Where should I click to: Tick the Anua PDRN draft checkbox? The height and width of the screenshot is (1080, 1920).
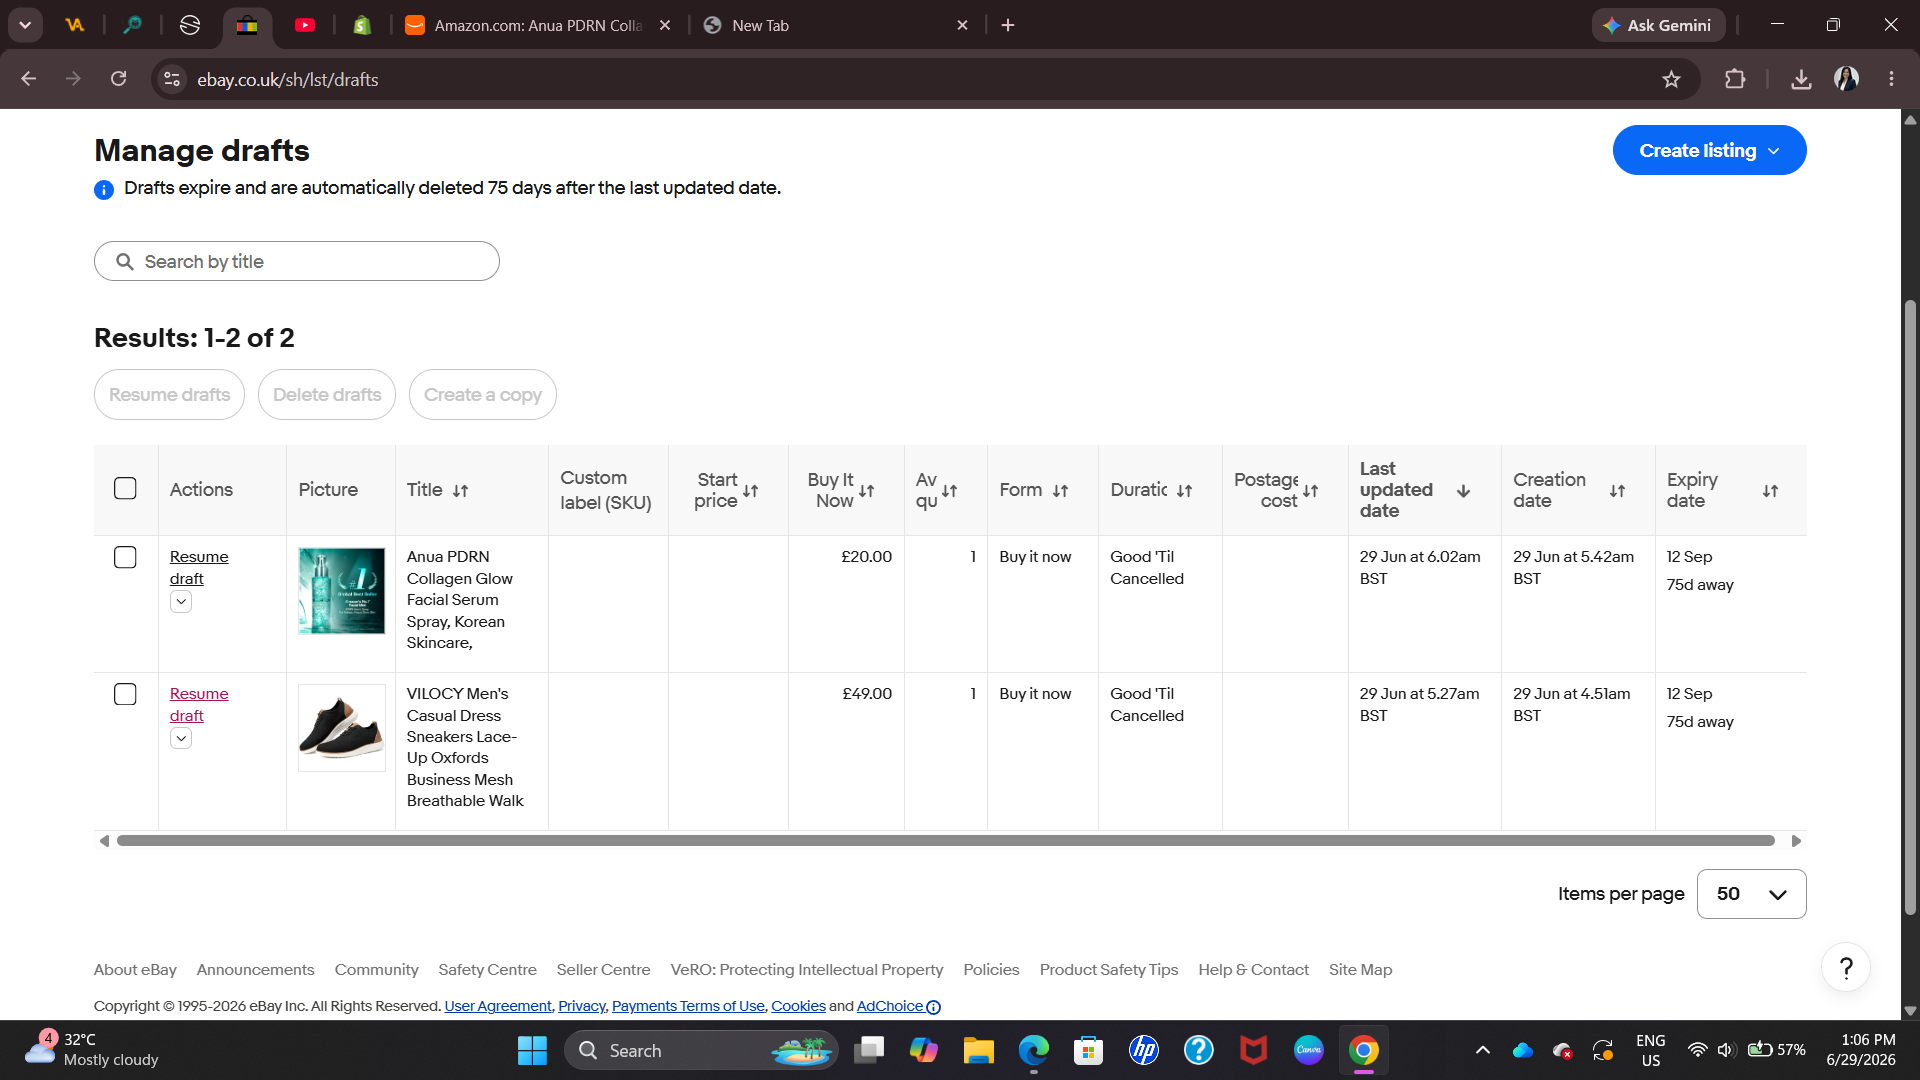coord(125,557)
